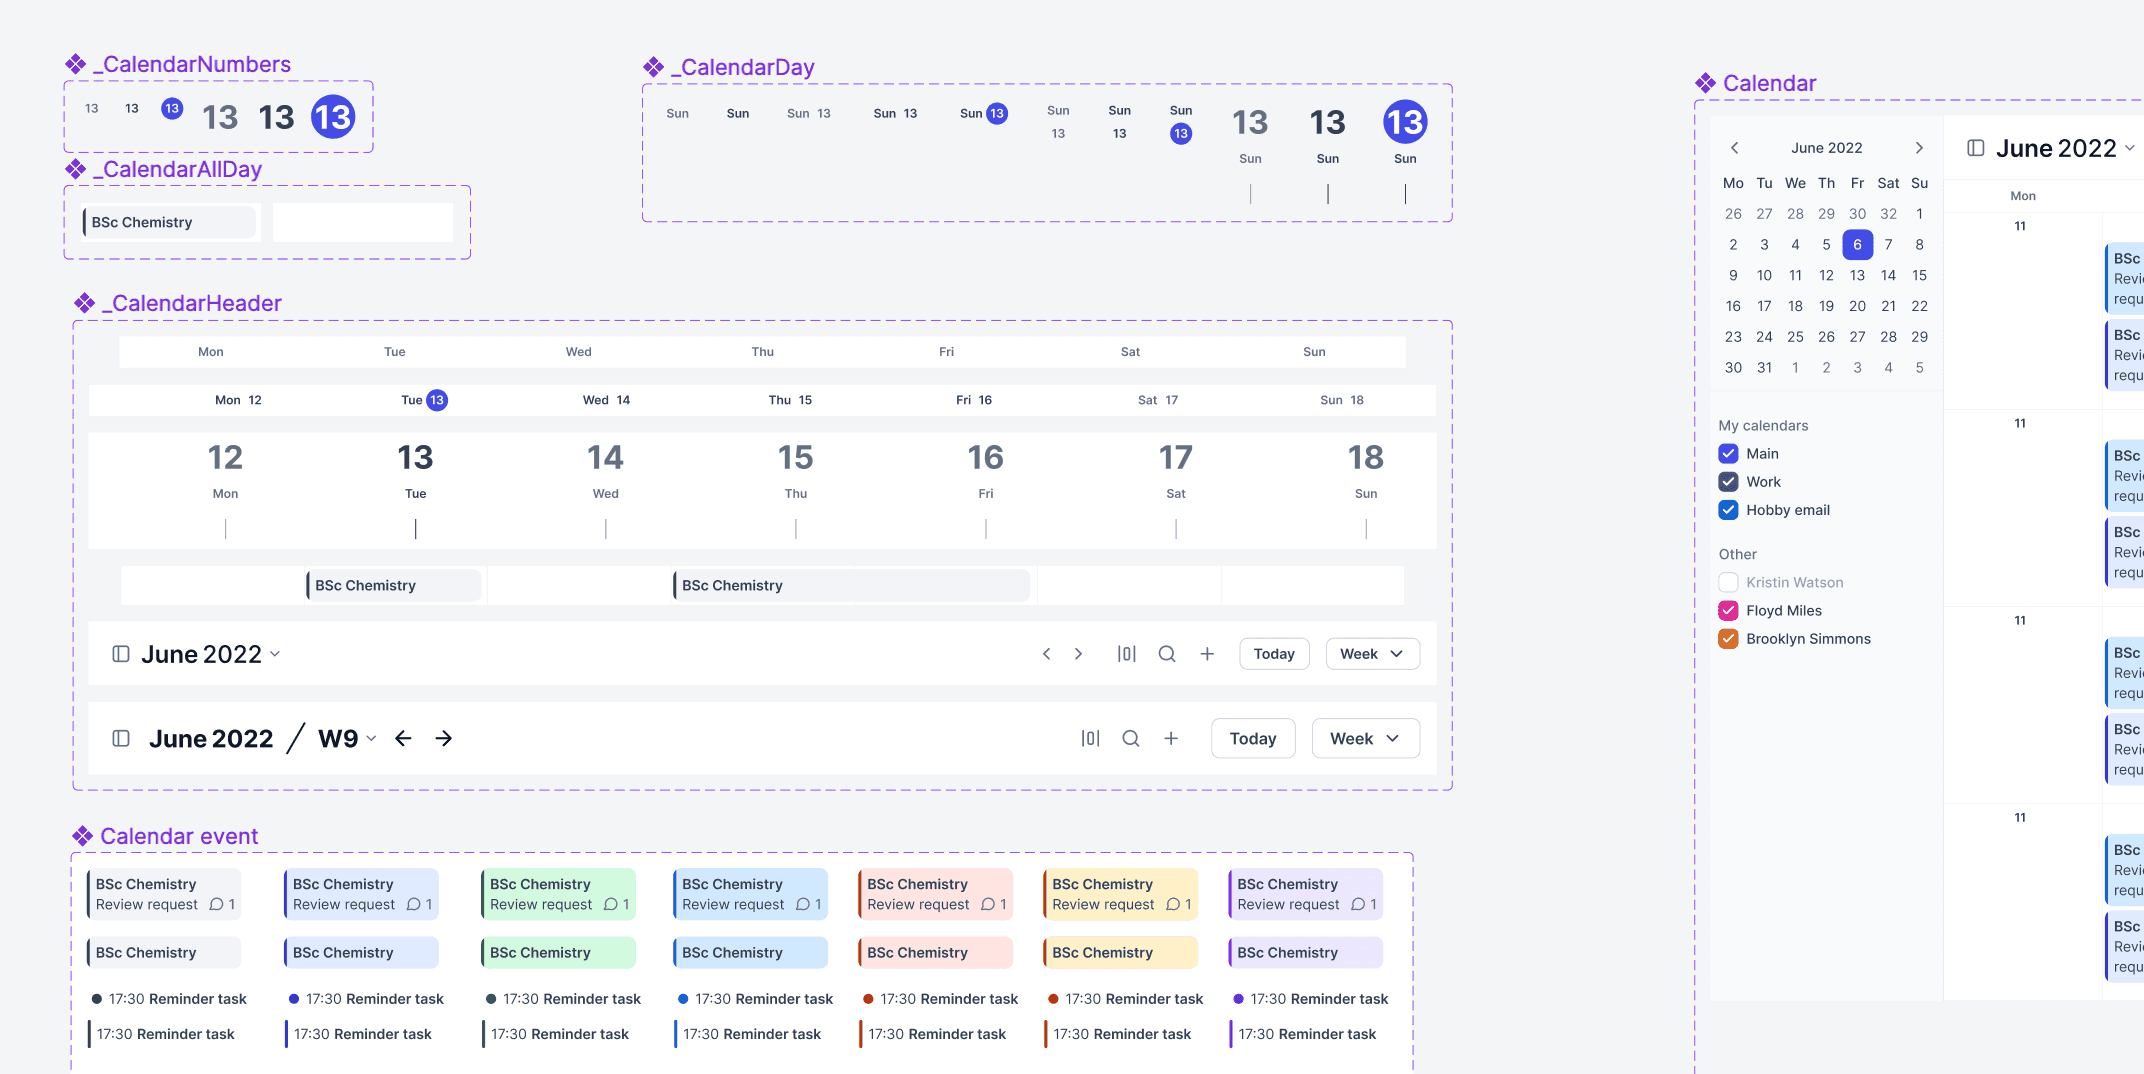Click the Tue 13 highlighted day in the compact header row
The image size is (2144, 1074).
424,400
